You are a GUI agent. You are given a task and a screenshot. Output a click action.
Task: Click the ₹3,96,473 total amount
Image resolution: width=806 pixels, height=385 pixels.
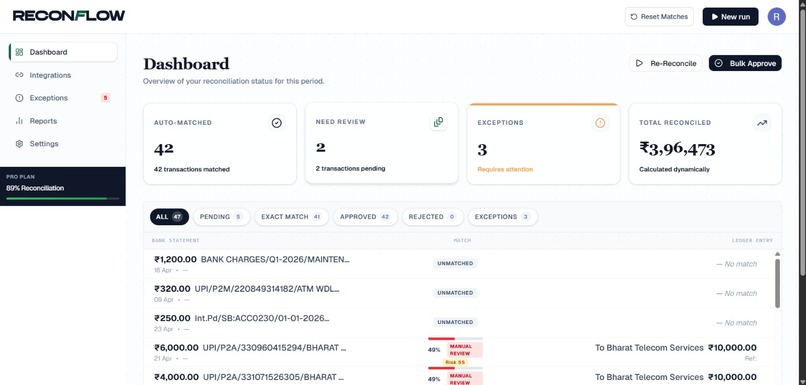click(677, 149)
